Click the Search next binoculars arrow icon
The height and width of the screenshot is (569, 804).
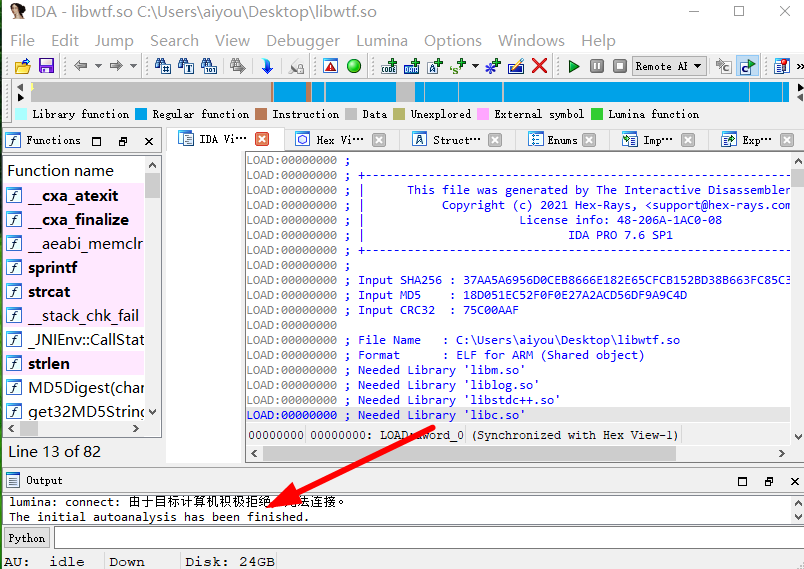tap(237, 66)
